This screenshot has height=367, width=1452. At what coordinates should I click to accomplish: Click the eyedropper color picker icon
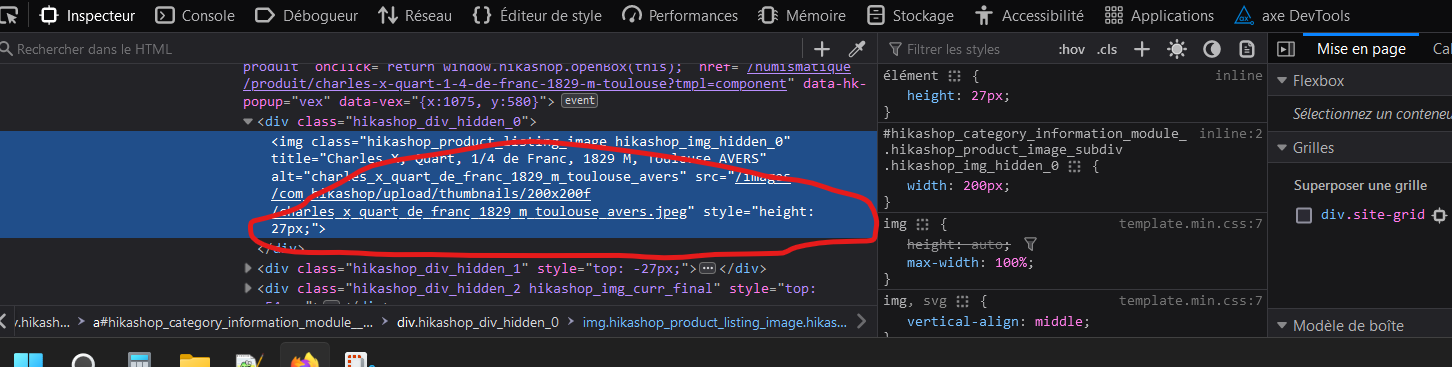(x=857, y=49)
